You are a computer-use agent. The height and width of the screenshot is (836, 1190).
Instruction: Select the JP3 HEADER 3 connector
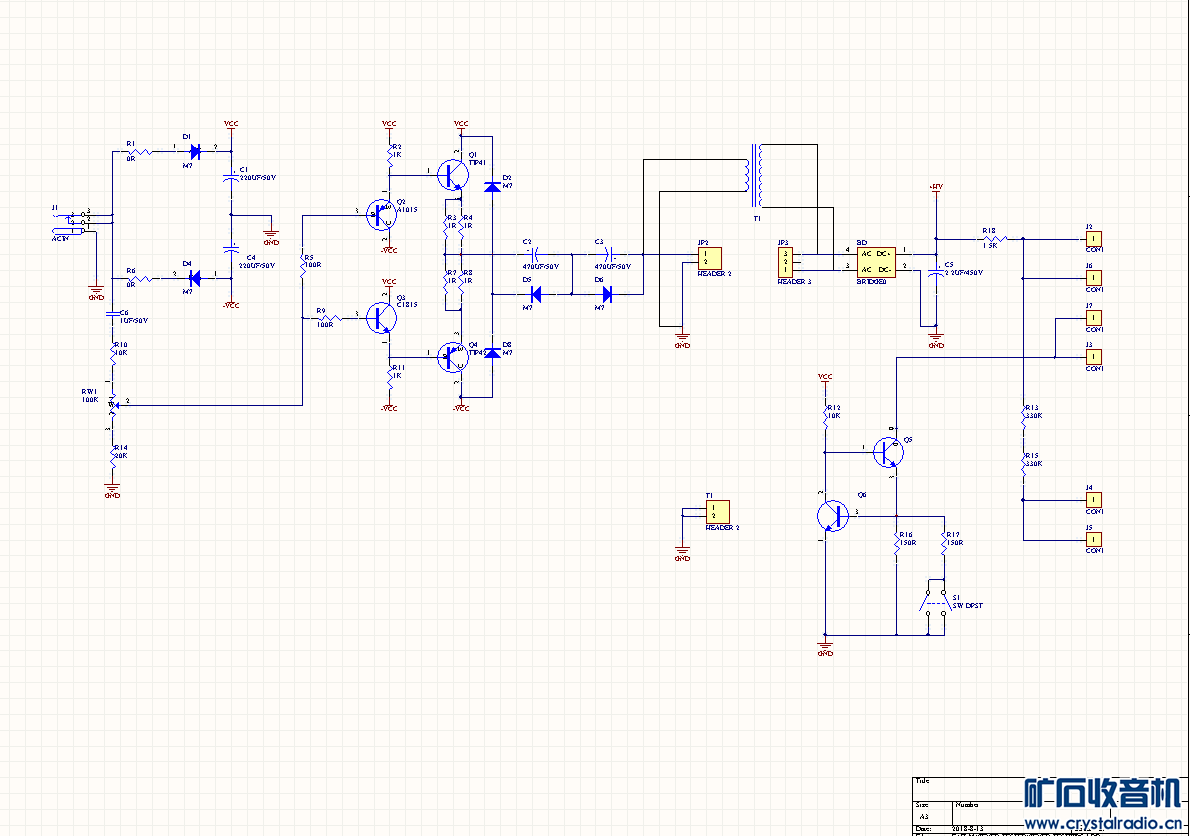point(787,263)
